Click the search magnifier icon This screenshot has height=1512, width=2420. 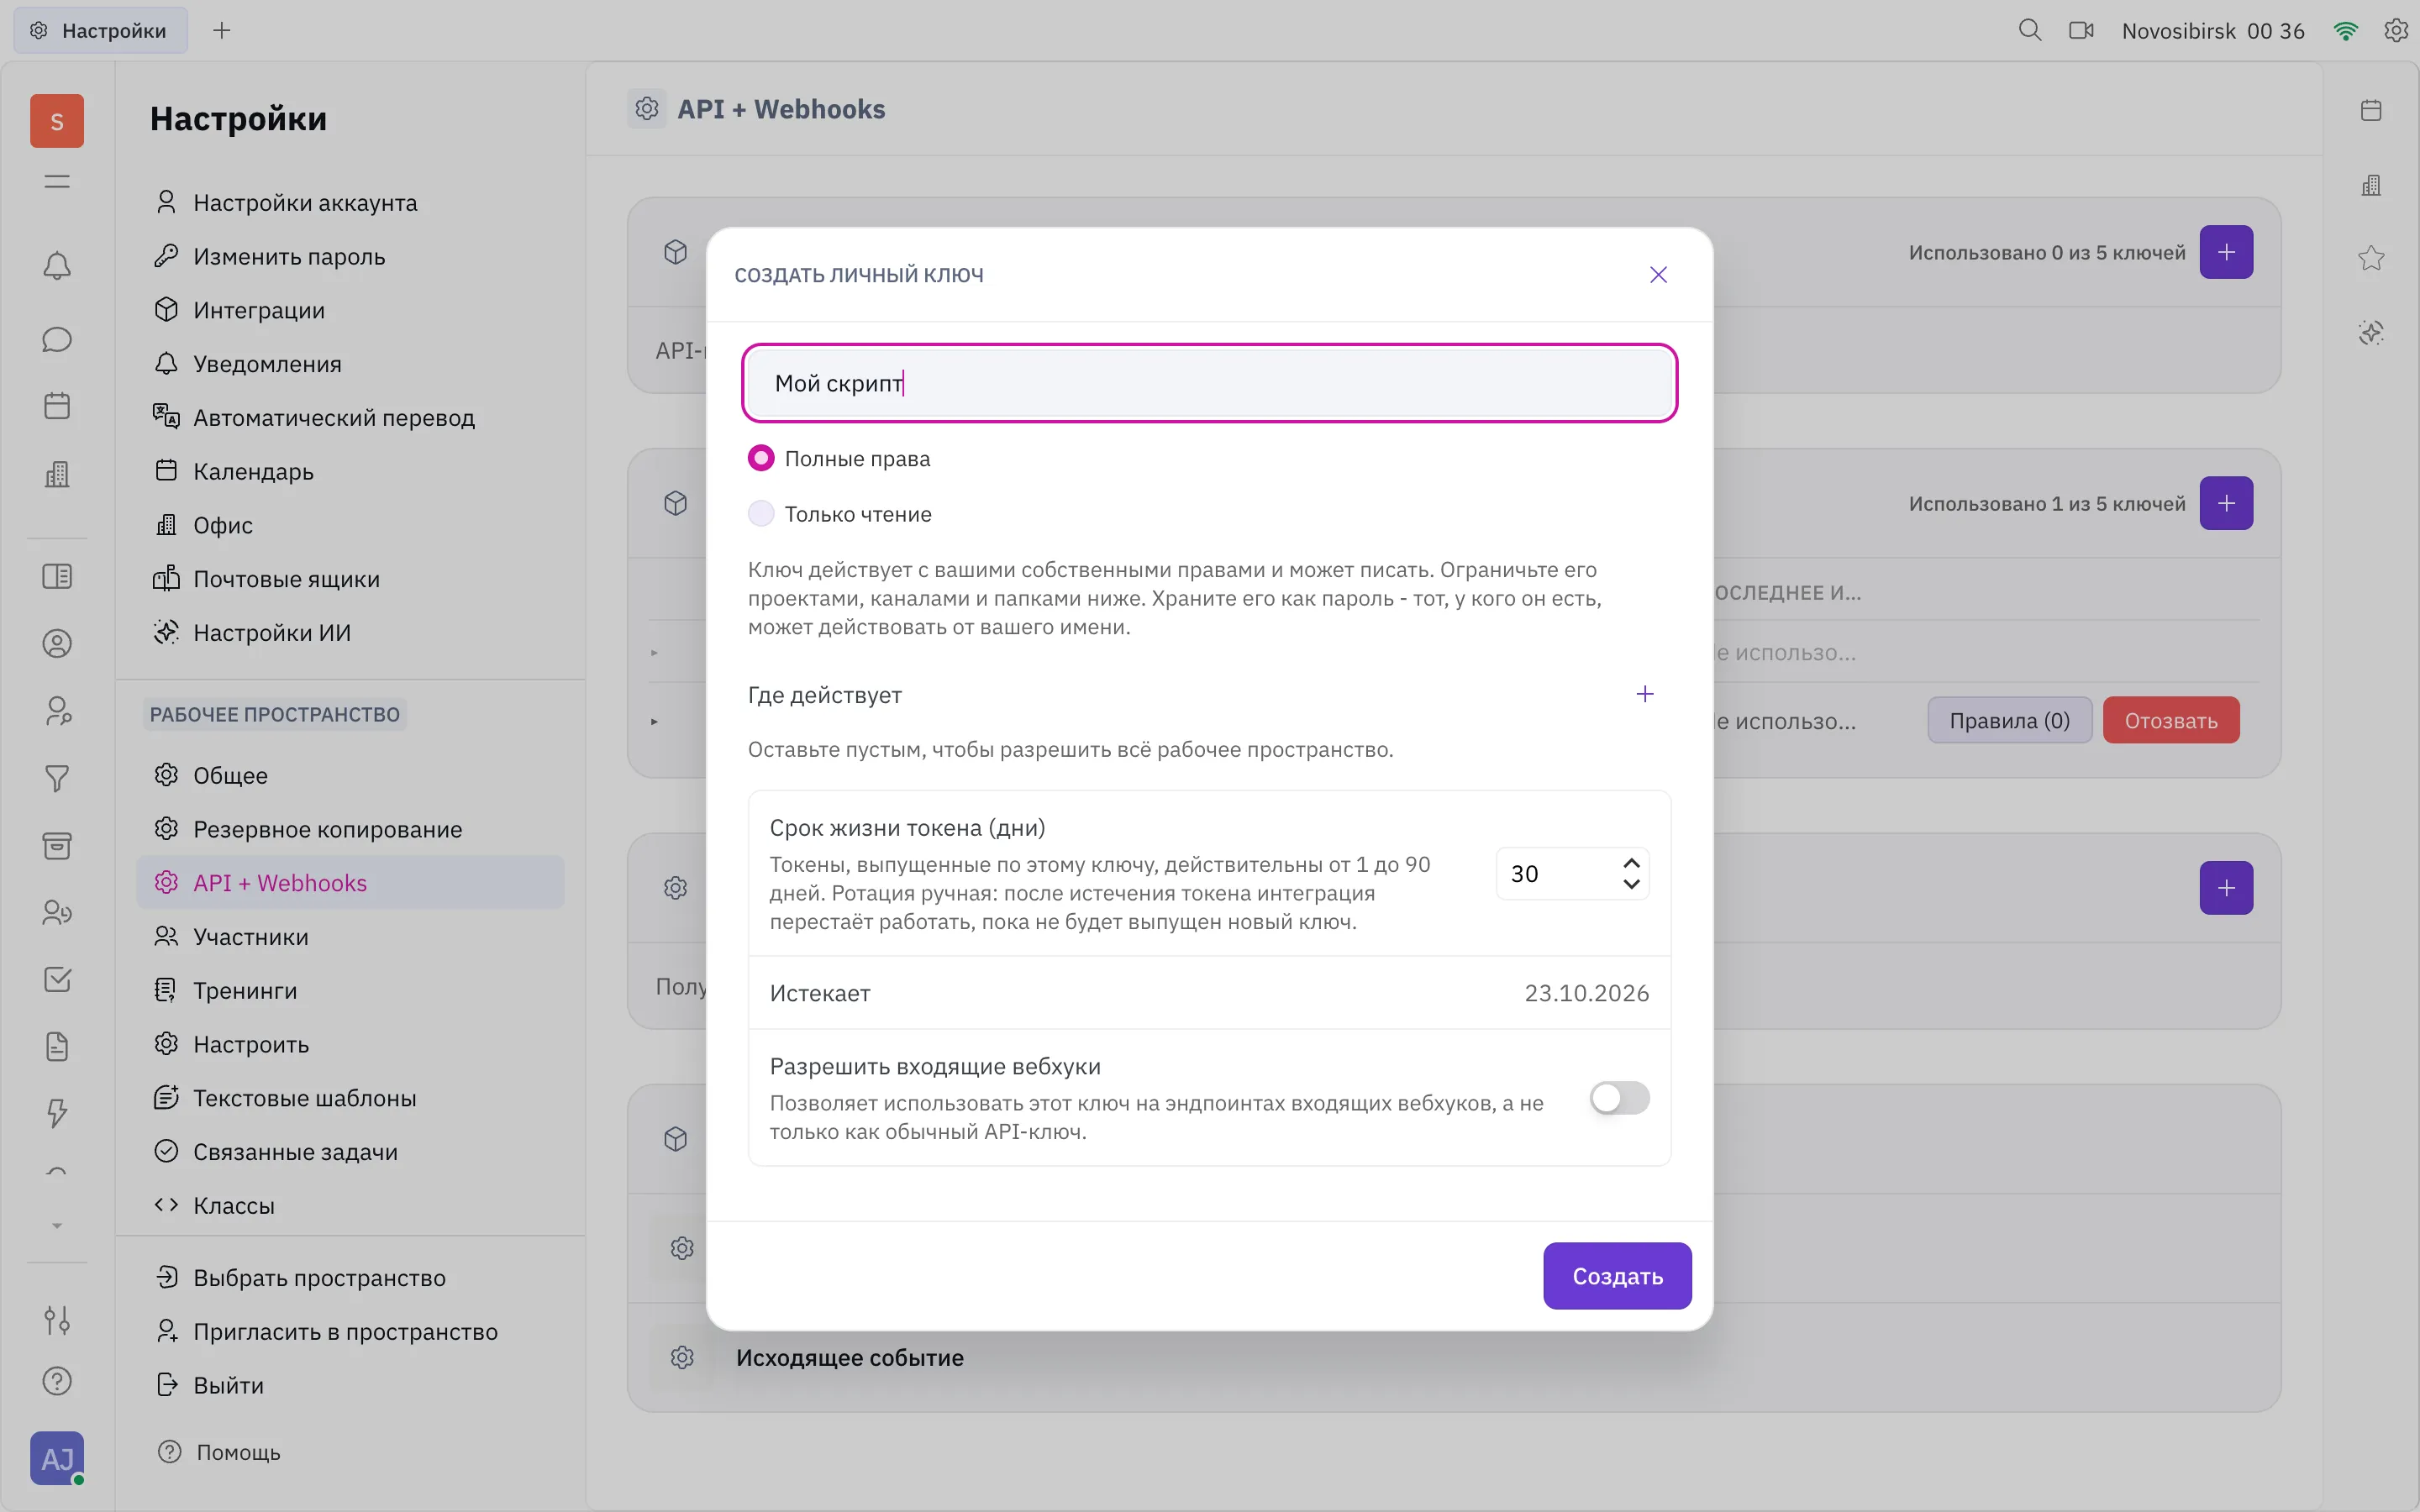coord(2029,30)
